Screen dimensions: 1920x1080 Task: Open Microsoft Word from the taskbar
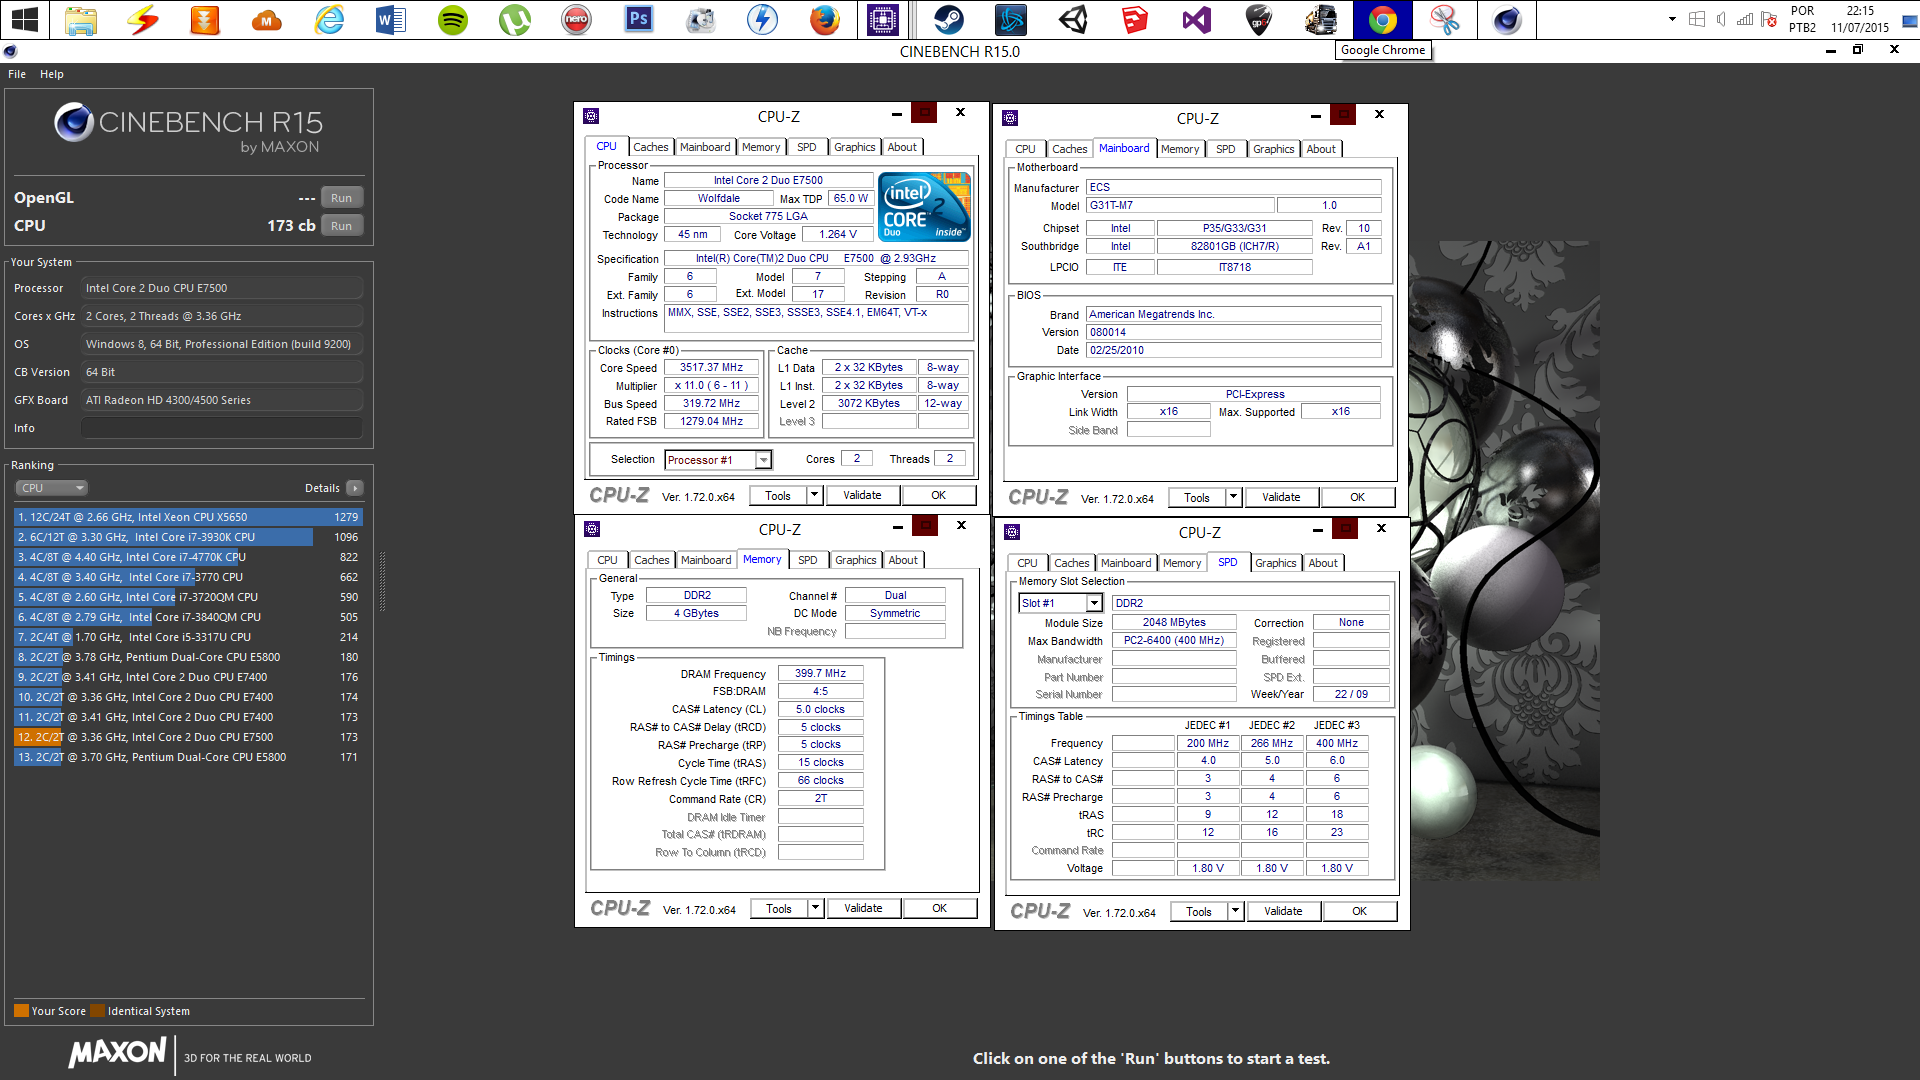391,19
